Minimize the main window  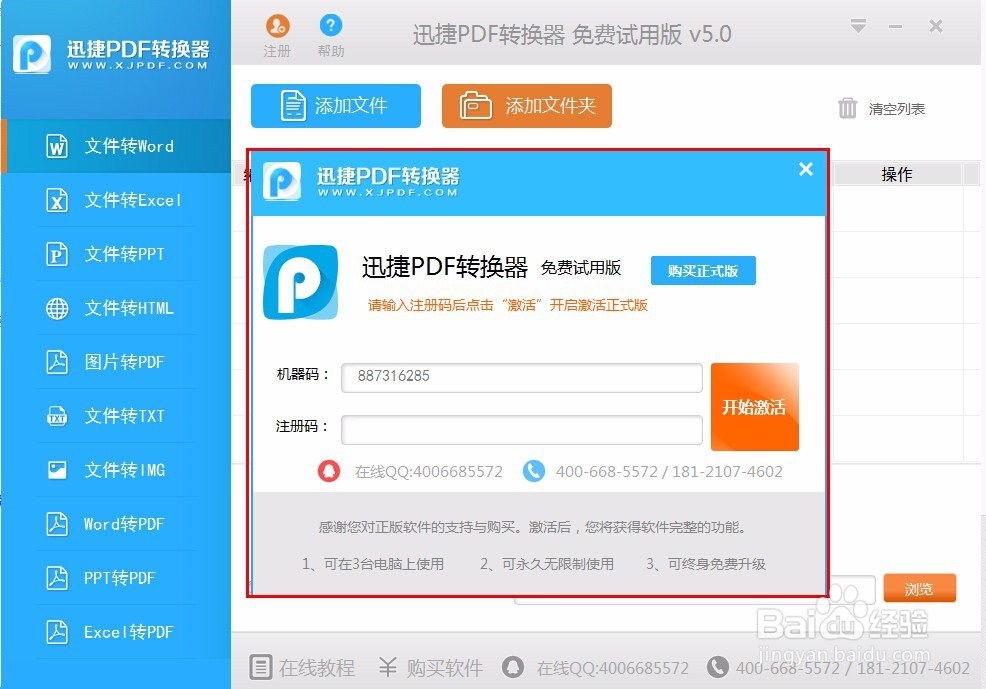coord(895,26)
